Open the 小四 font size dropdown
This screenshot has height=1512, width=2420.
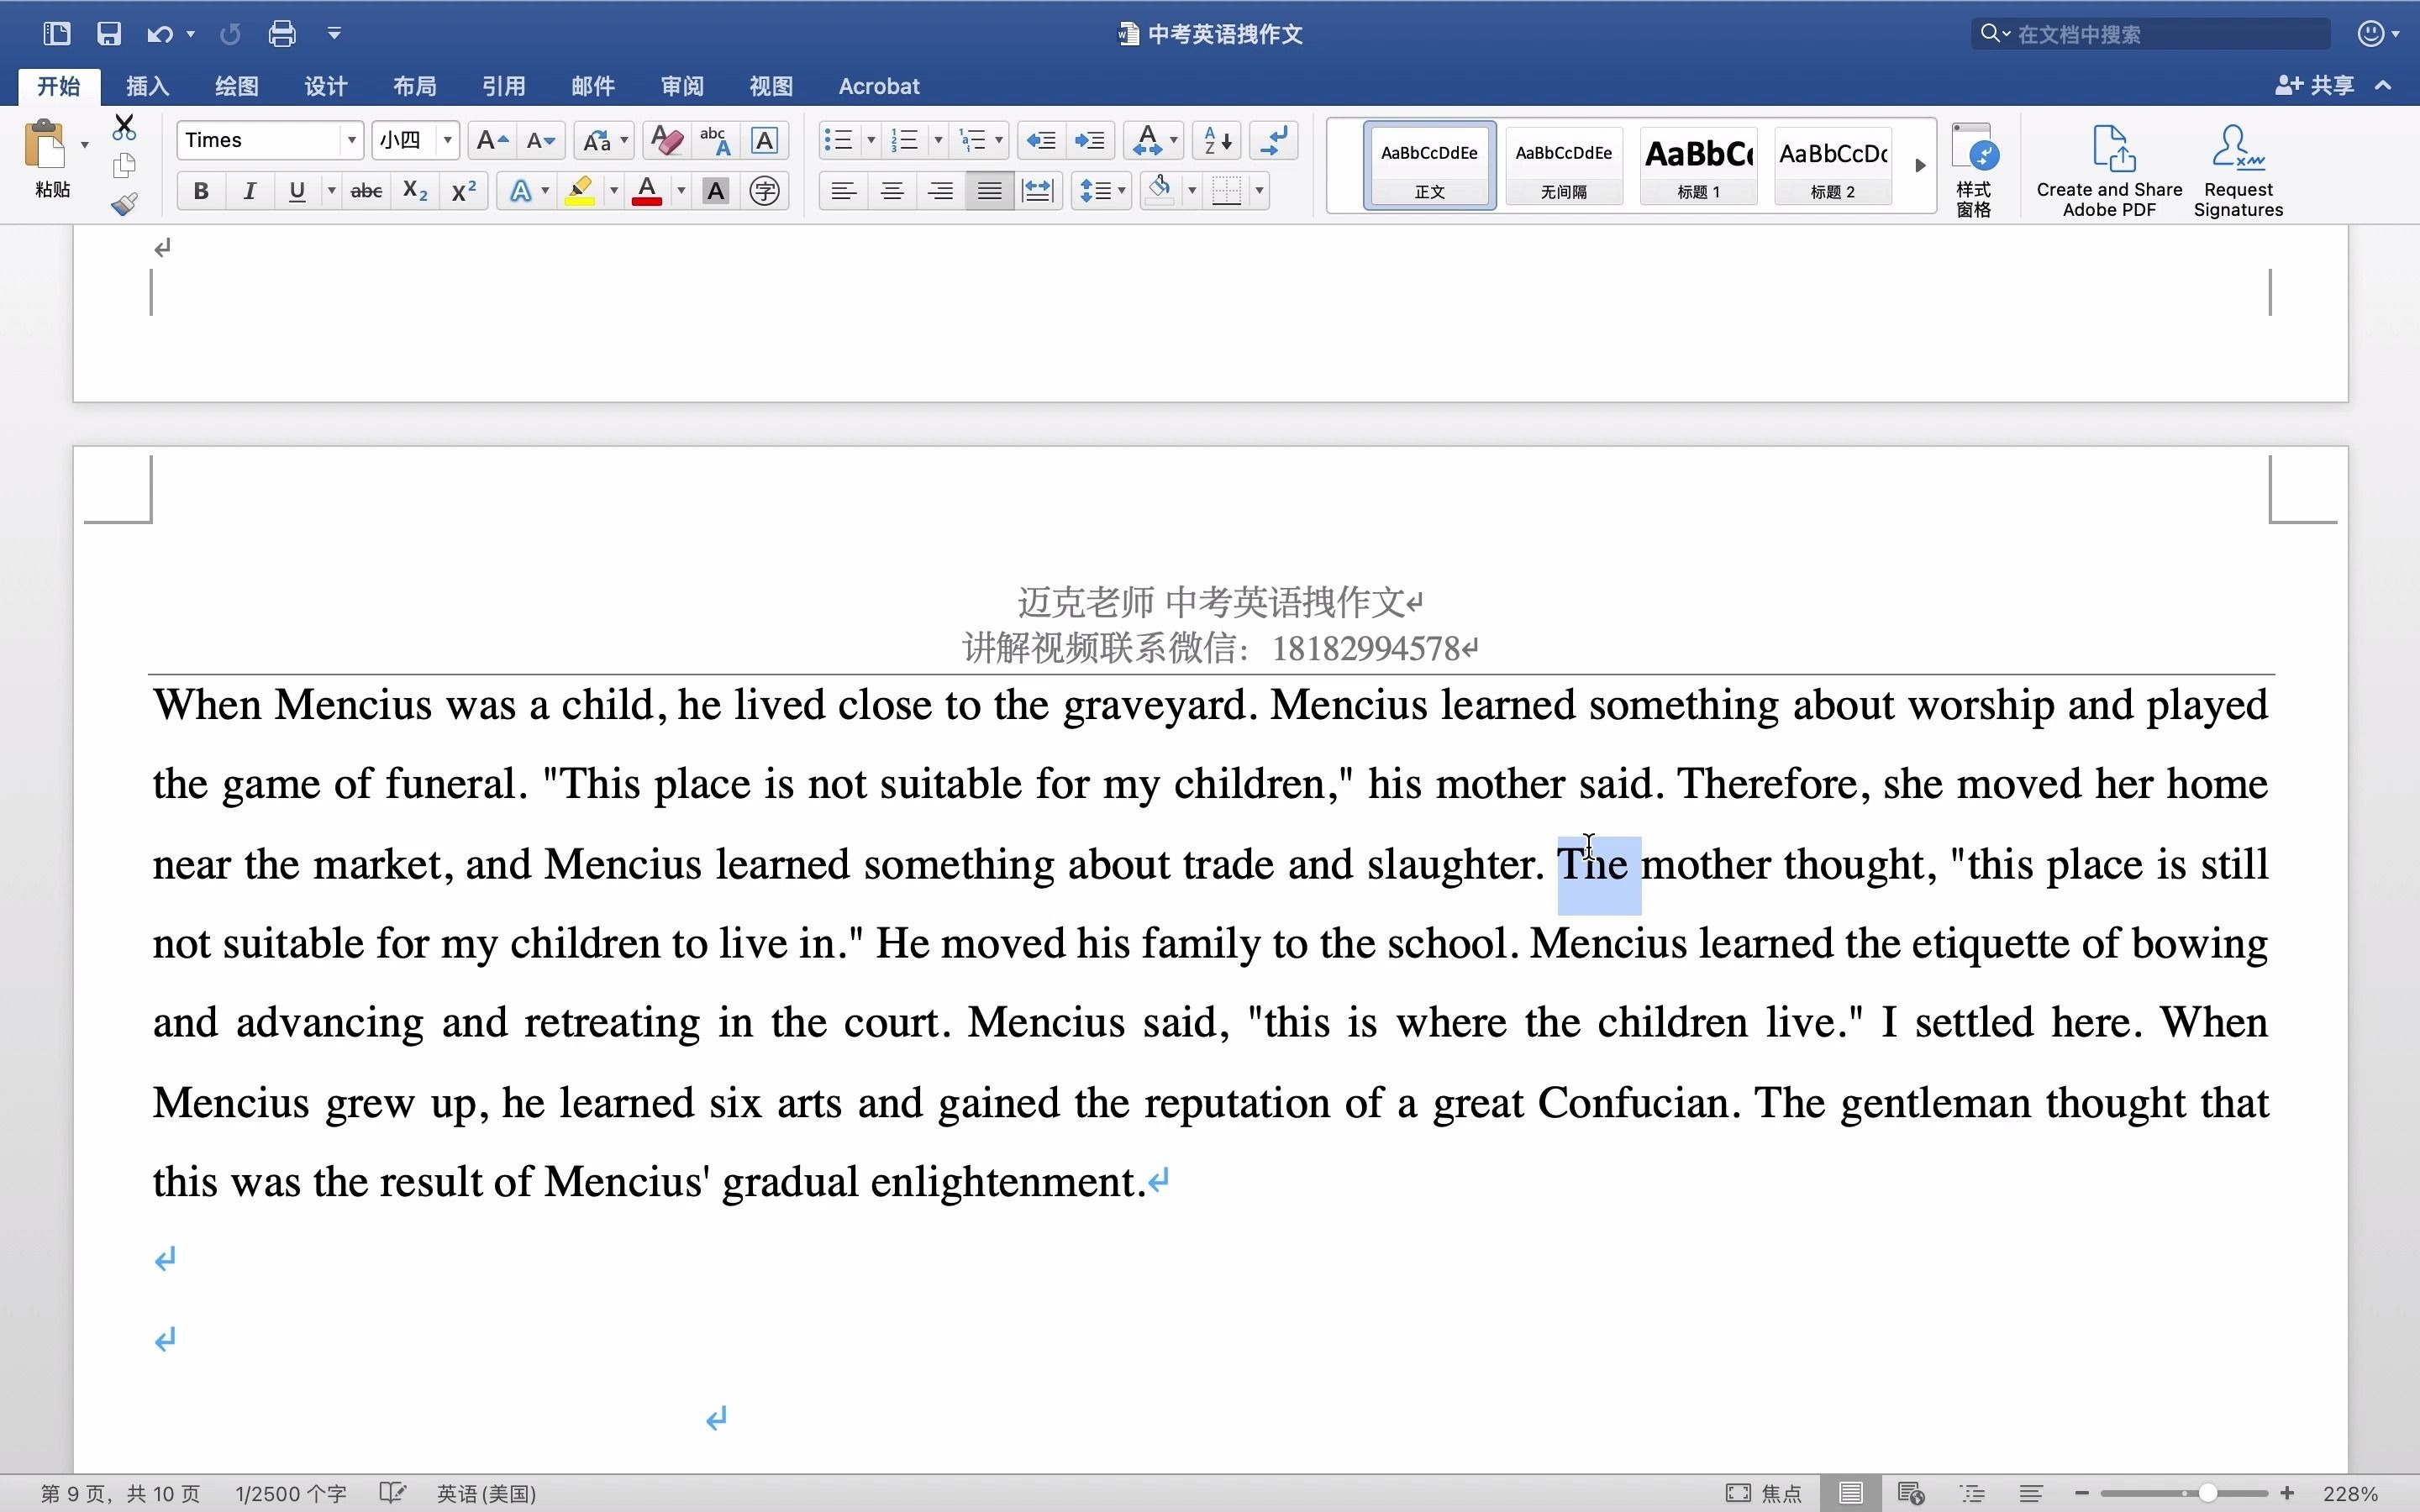448,141
